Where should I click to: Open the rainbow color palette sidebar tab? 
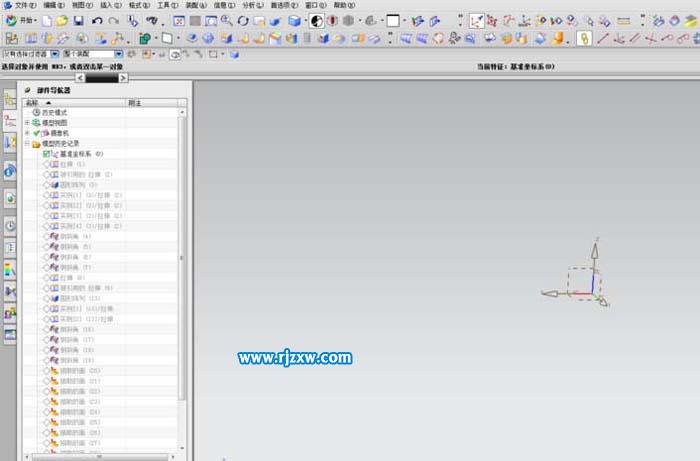[10, 270]
